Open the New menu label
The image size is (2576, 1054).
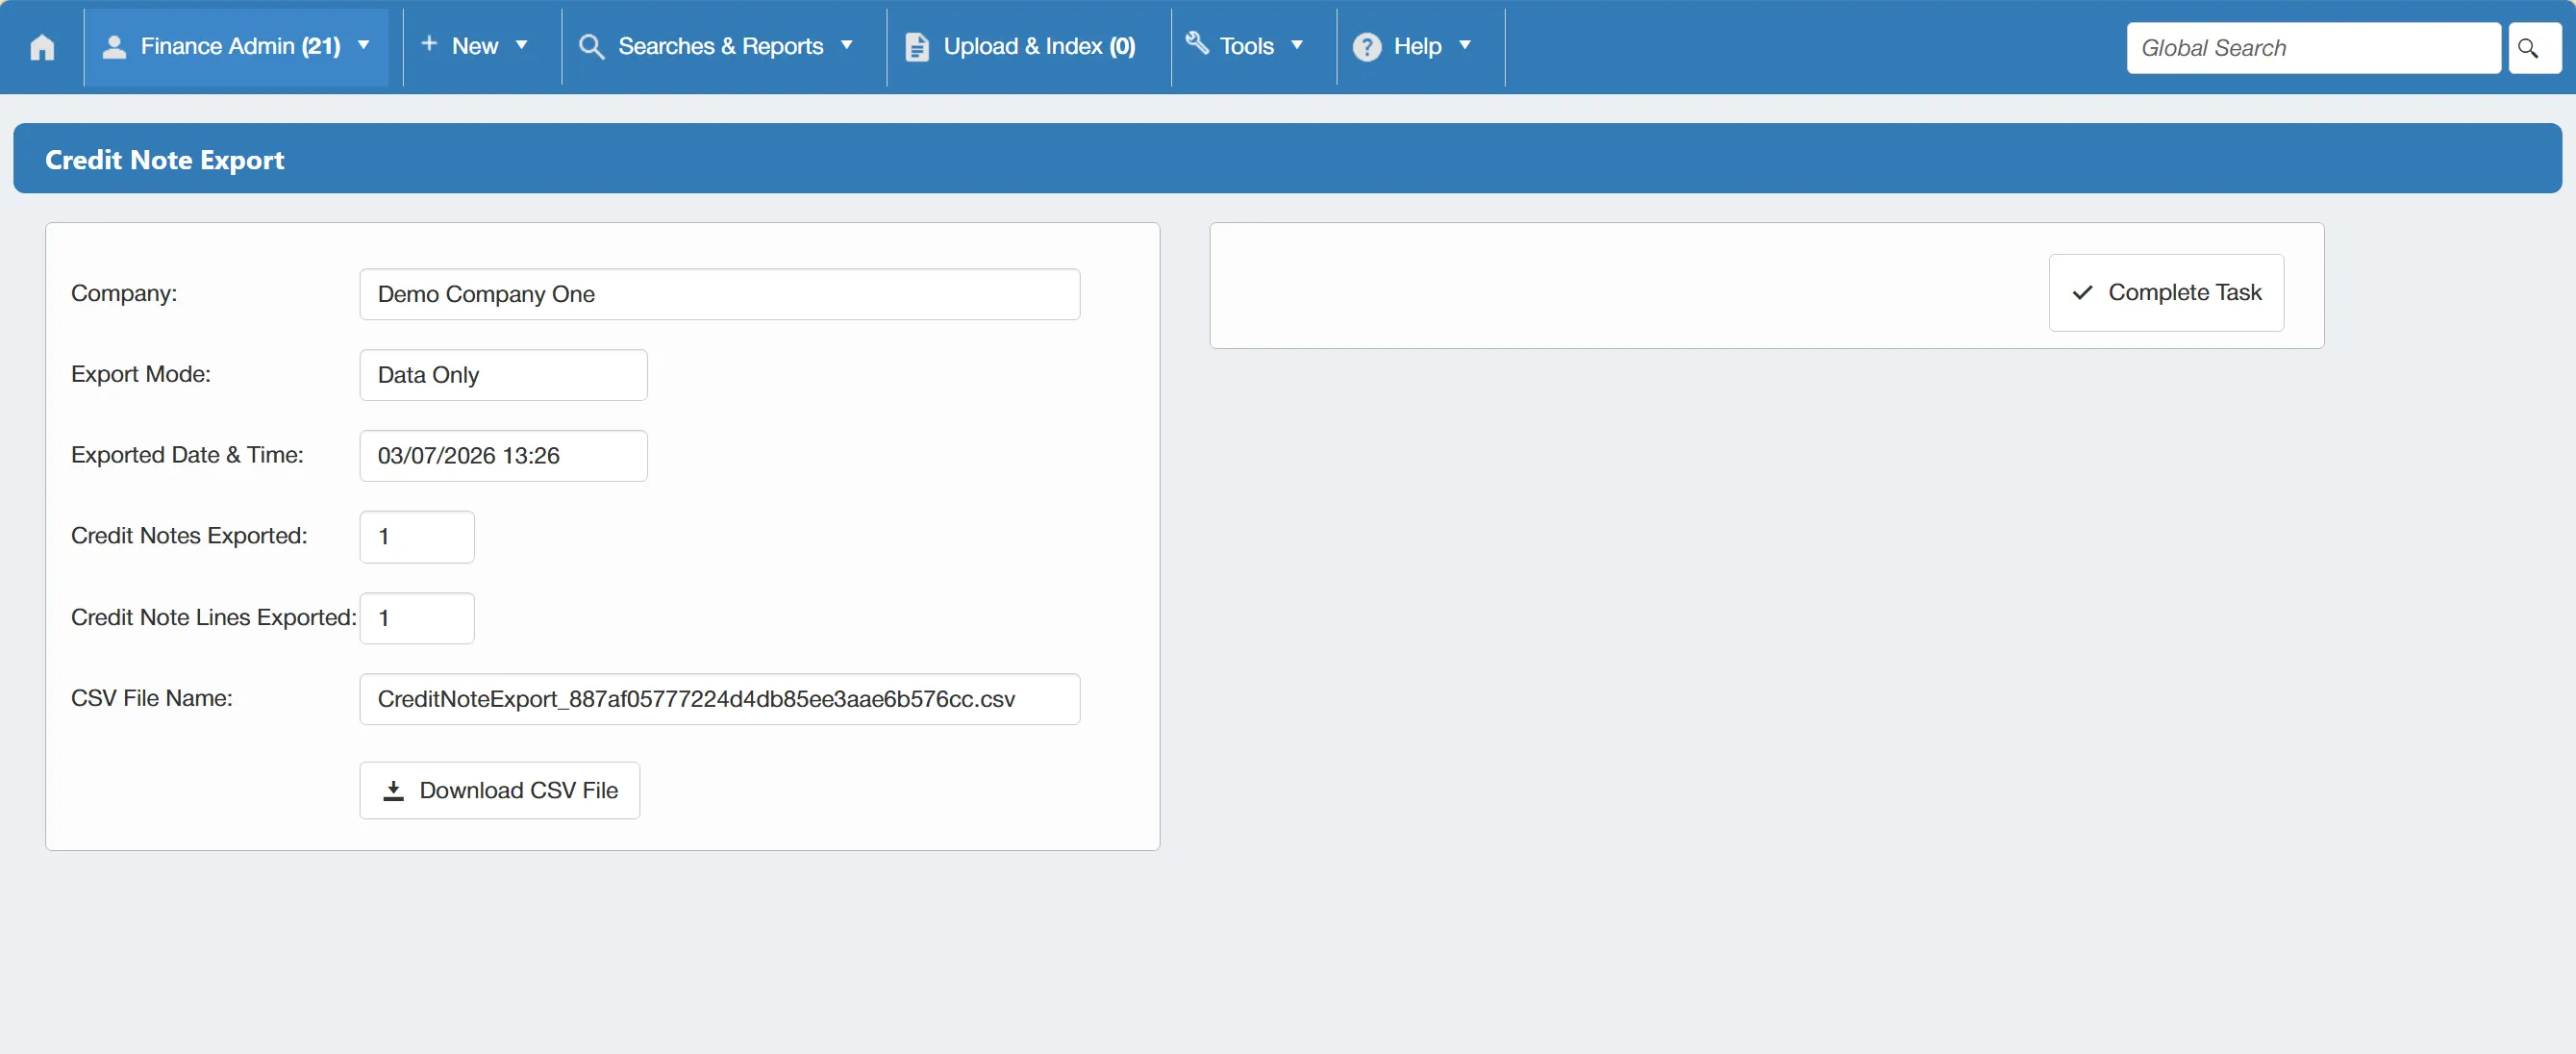pyautogui.click(x=475, y=46)
